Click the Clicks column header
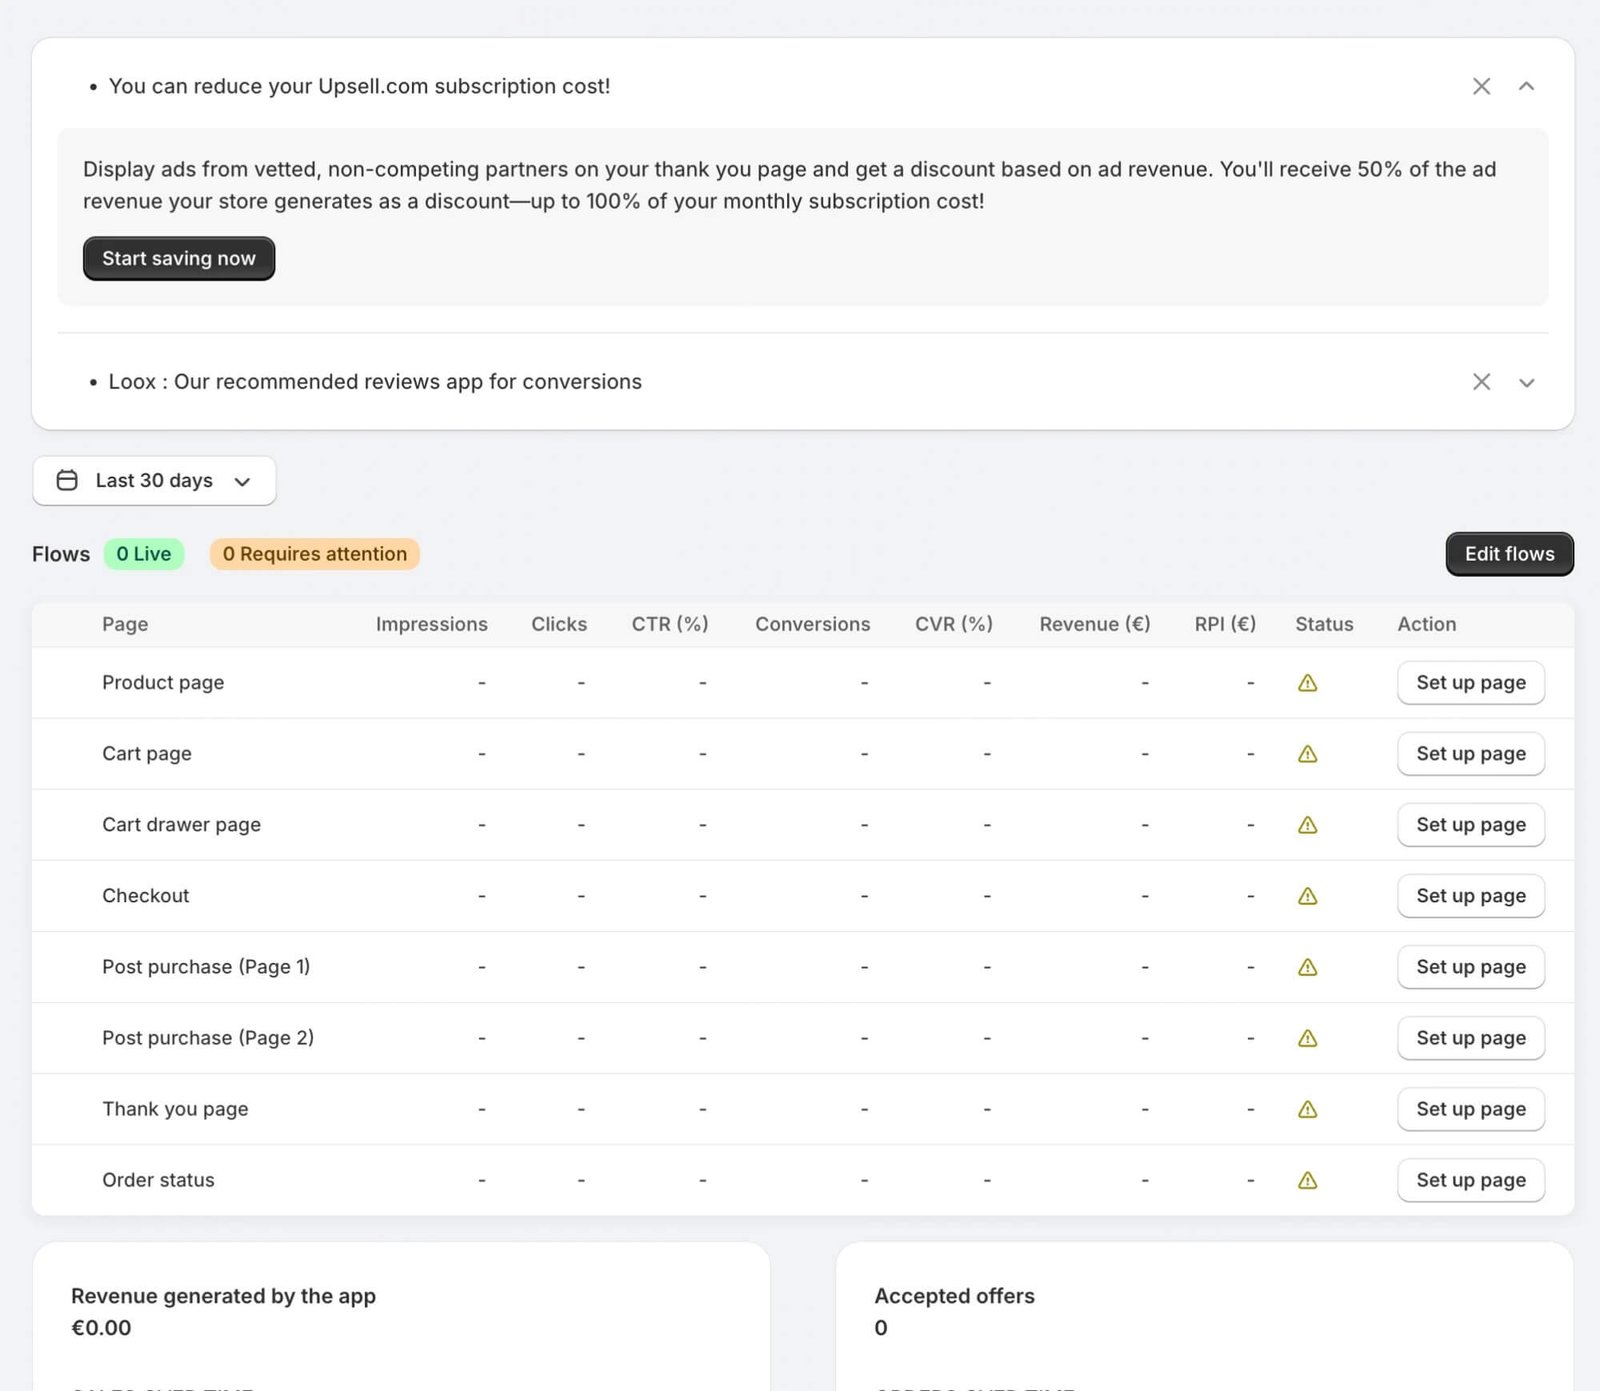 pos(559,624)
